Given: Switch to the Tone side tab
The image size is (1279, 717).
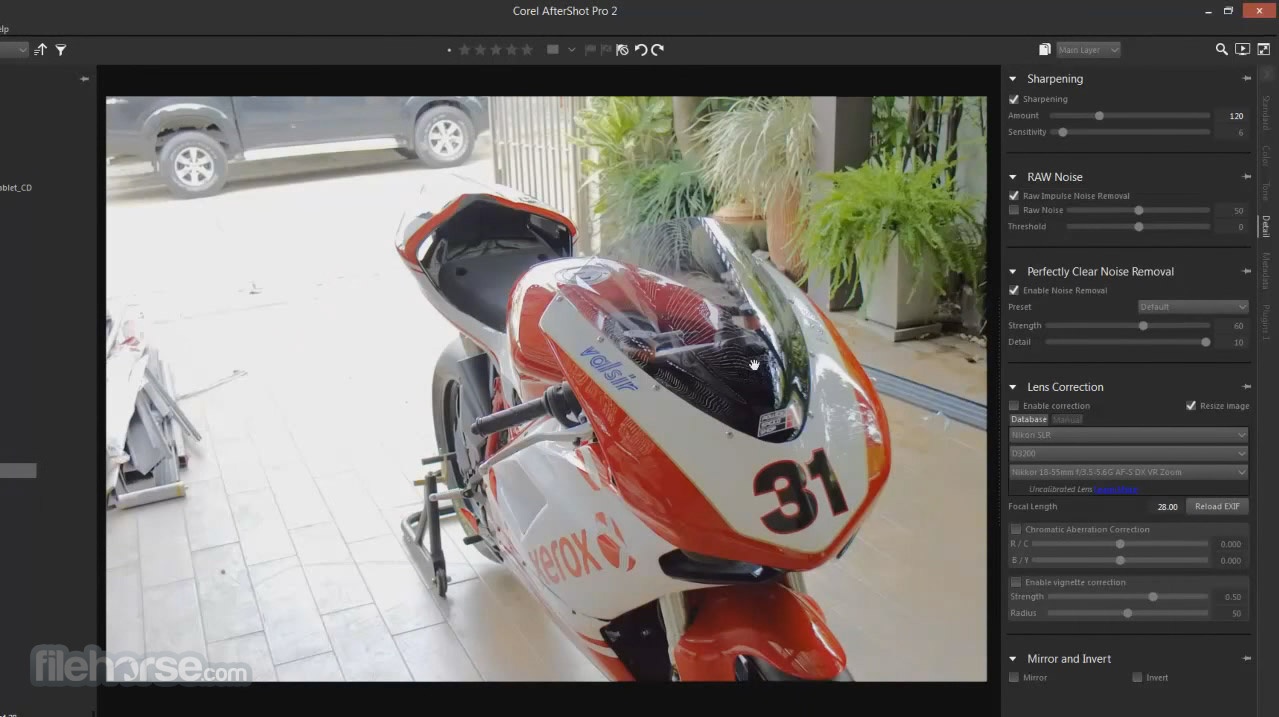Looking at the screenshot, I should 1265,191.
